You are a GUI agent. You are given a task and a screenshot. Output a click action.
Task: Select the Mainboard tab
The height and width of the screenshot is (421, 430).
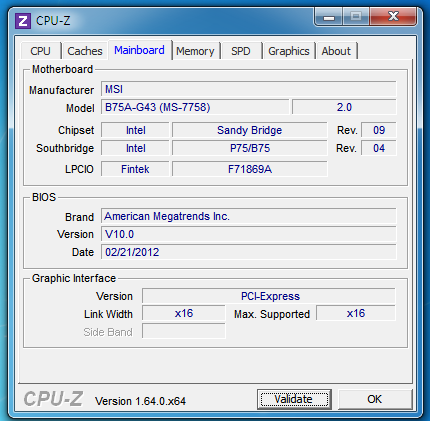click(139, 50)
